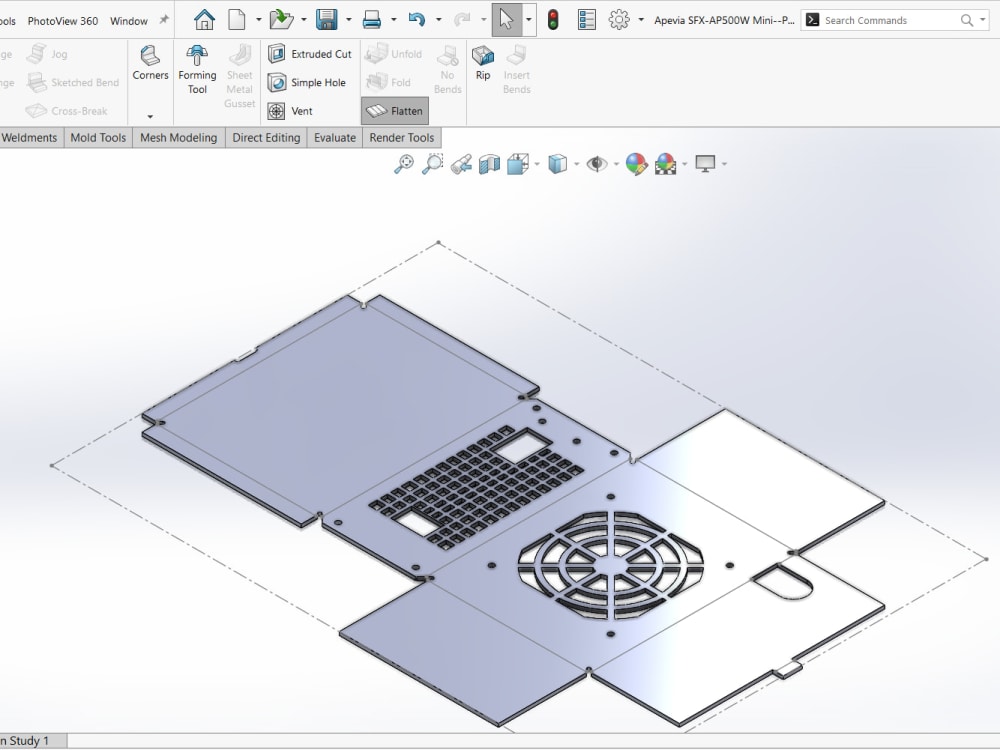Screen dimensions: 1000x750
Task: Click the Apply Scene sphere icon
Action: click(665, 164)
